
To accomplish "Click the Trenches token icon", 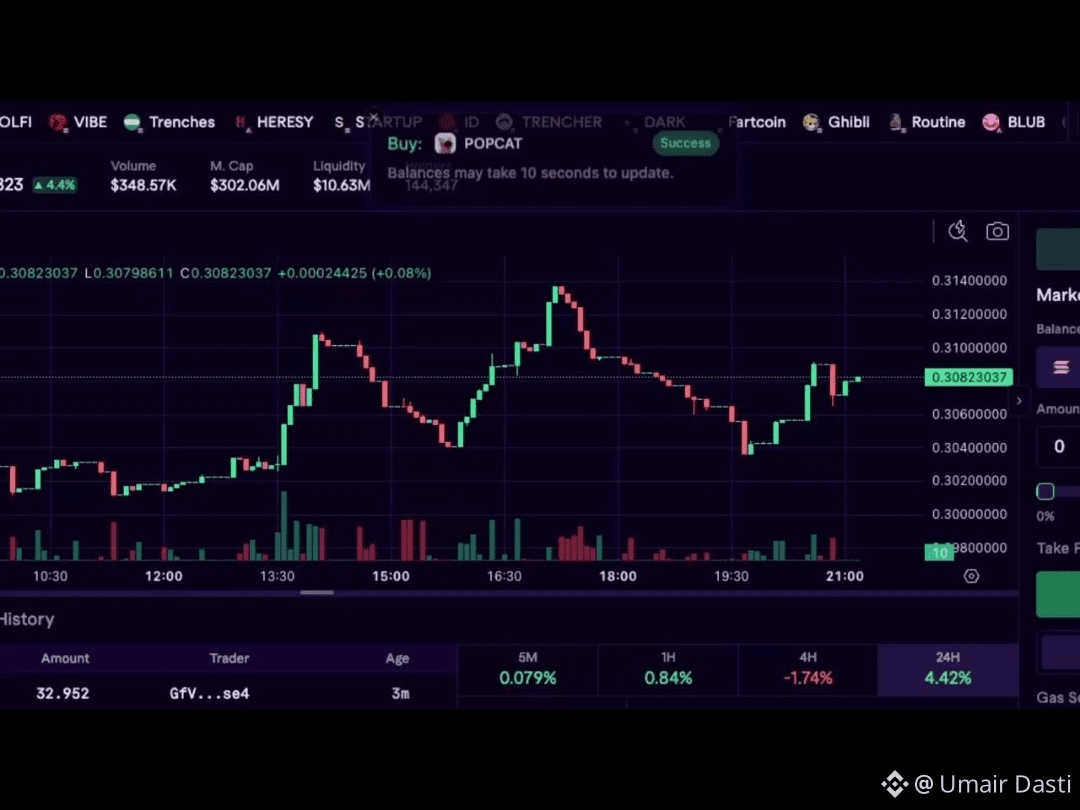I will [x=132, y=123].
